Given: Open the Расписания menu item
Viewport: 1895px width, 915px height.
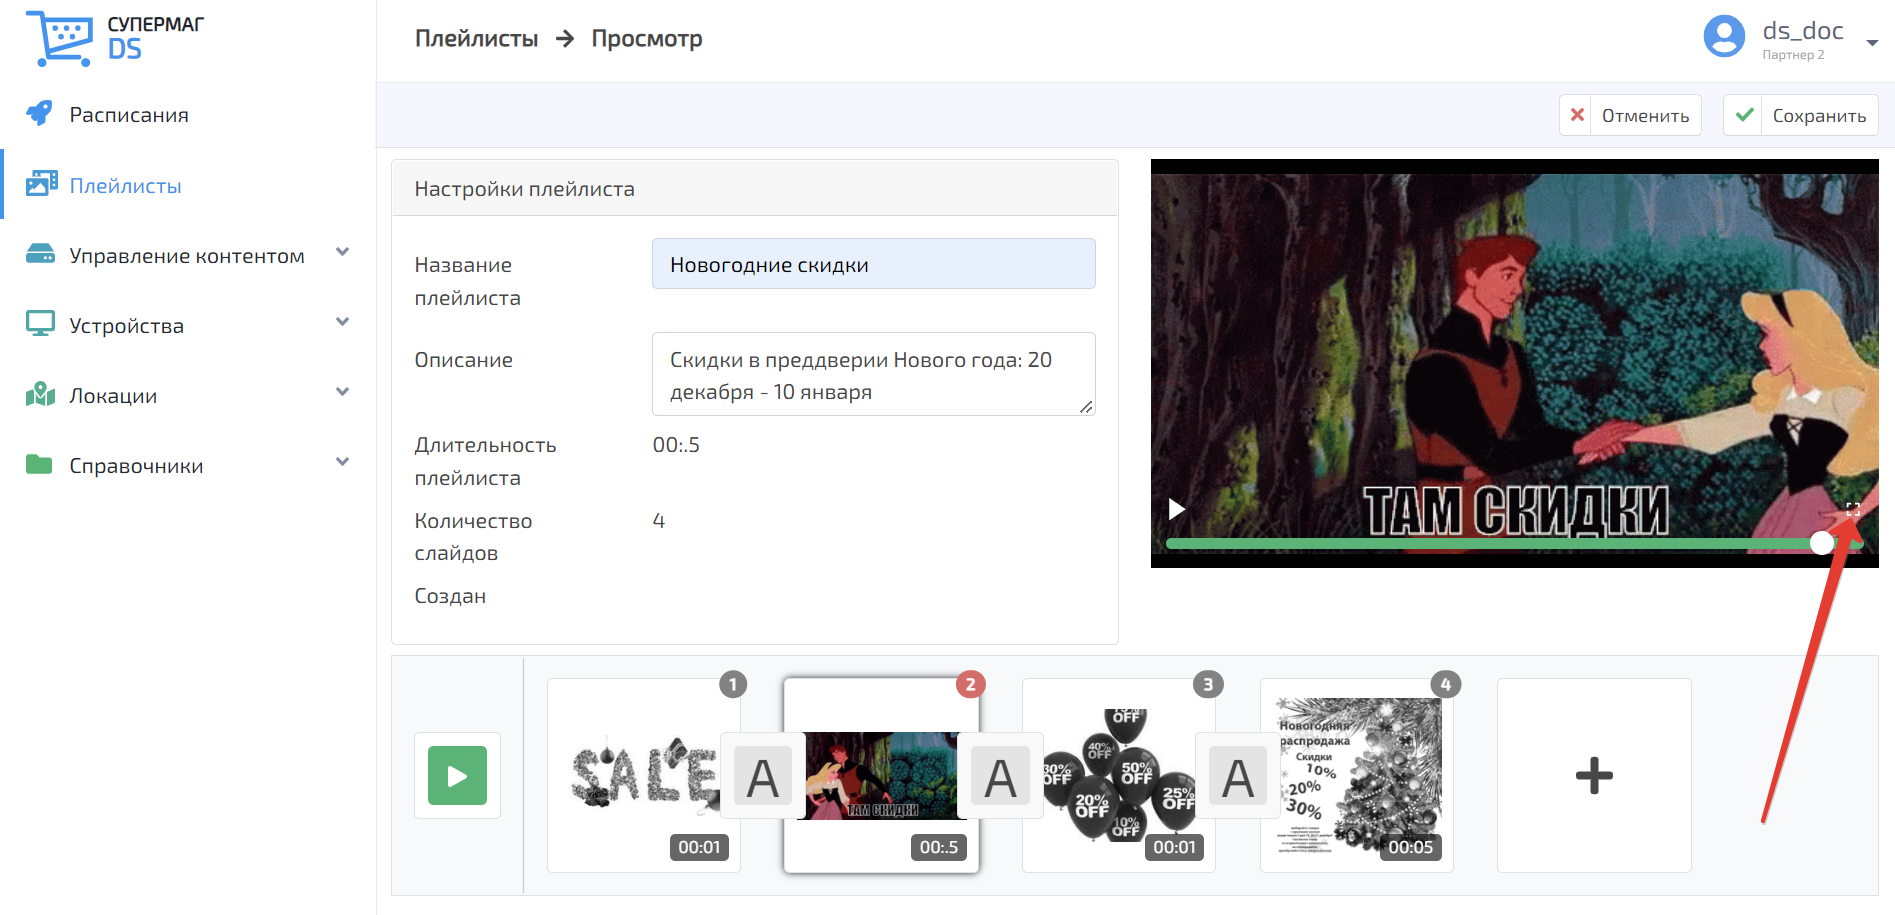Looking at the screenshot, I should coord(129,115).
